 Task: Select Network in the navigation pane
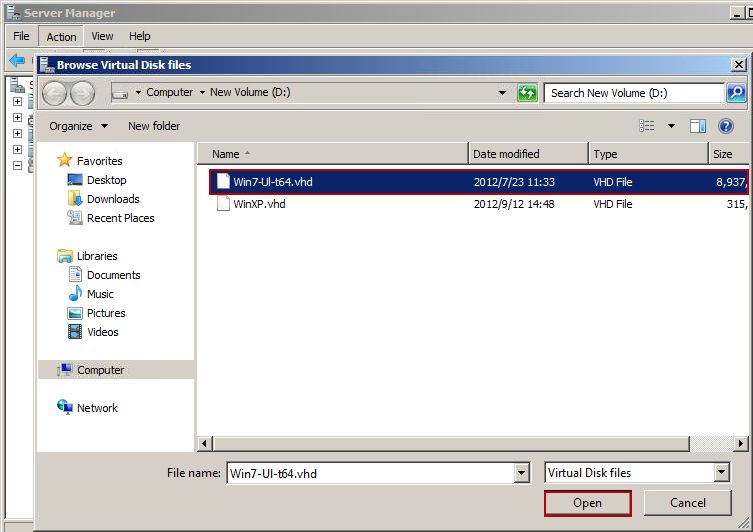coord(87,408)
